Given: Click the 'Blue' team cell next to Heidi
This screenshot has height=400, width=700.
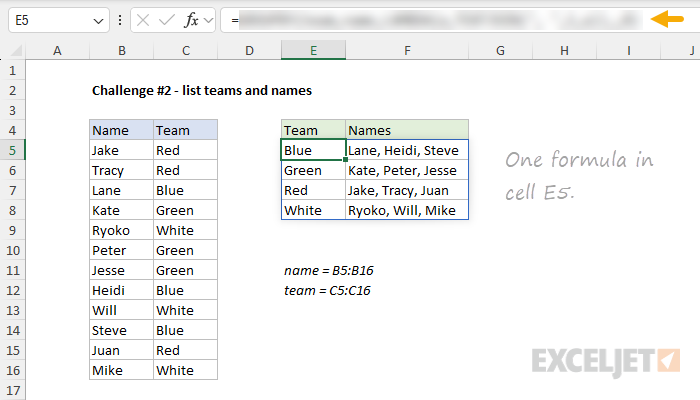Looking at the screenshot, I should 186,291.
